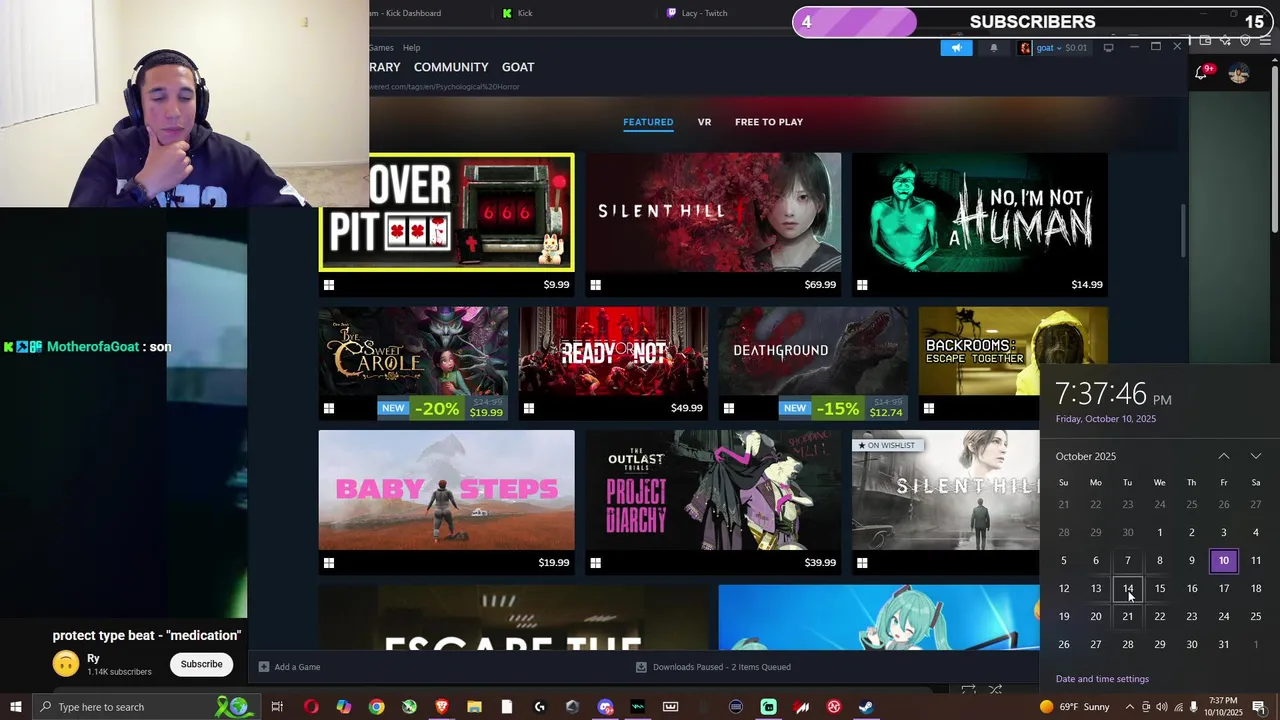
Task: Switch to Lacy - Twitch browser tab
Action: click(x=704, y=13)
